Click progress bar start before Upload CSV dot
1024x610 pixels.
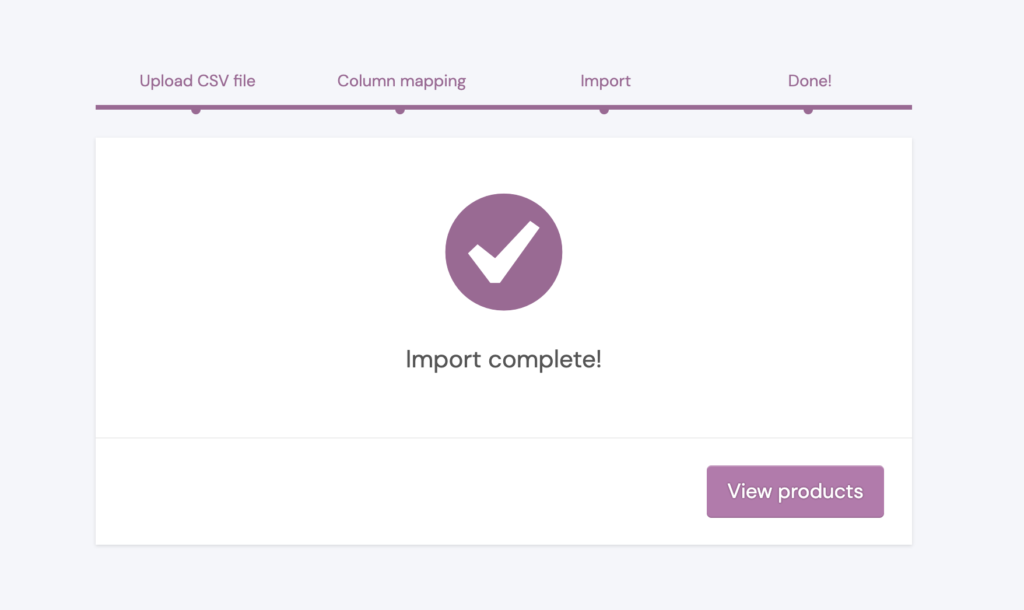click(x=143, y=107)
